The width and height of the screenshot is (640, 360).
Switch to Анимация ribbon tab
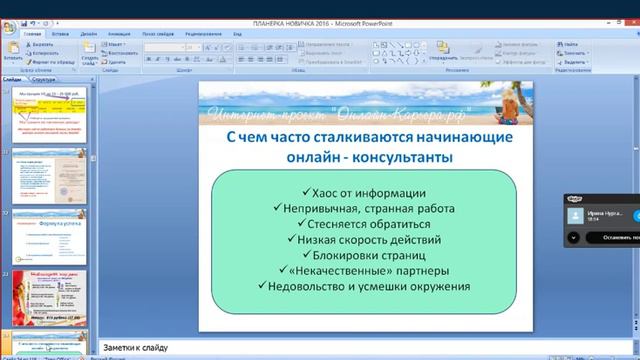pos(119,34)
